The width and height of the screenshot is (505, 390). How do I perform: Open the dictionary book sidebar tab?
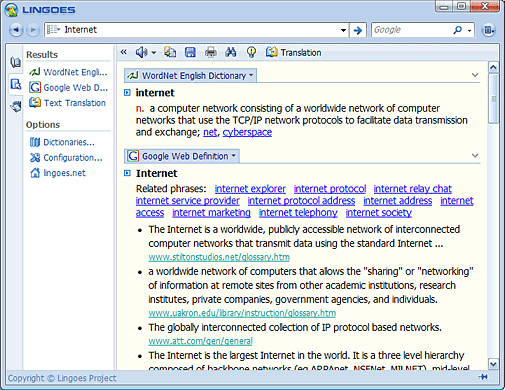tap(15, 62)
